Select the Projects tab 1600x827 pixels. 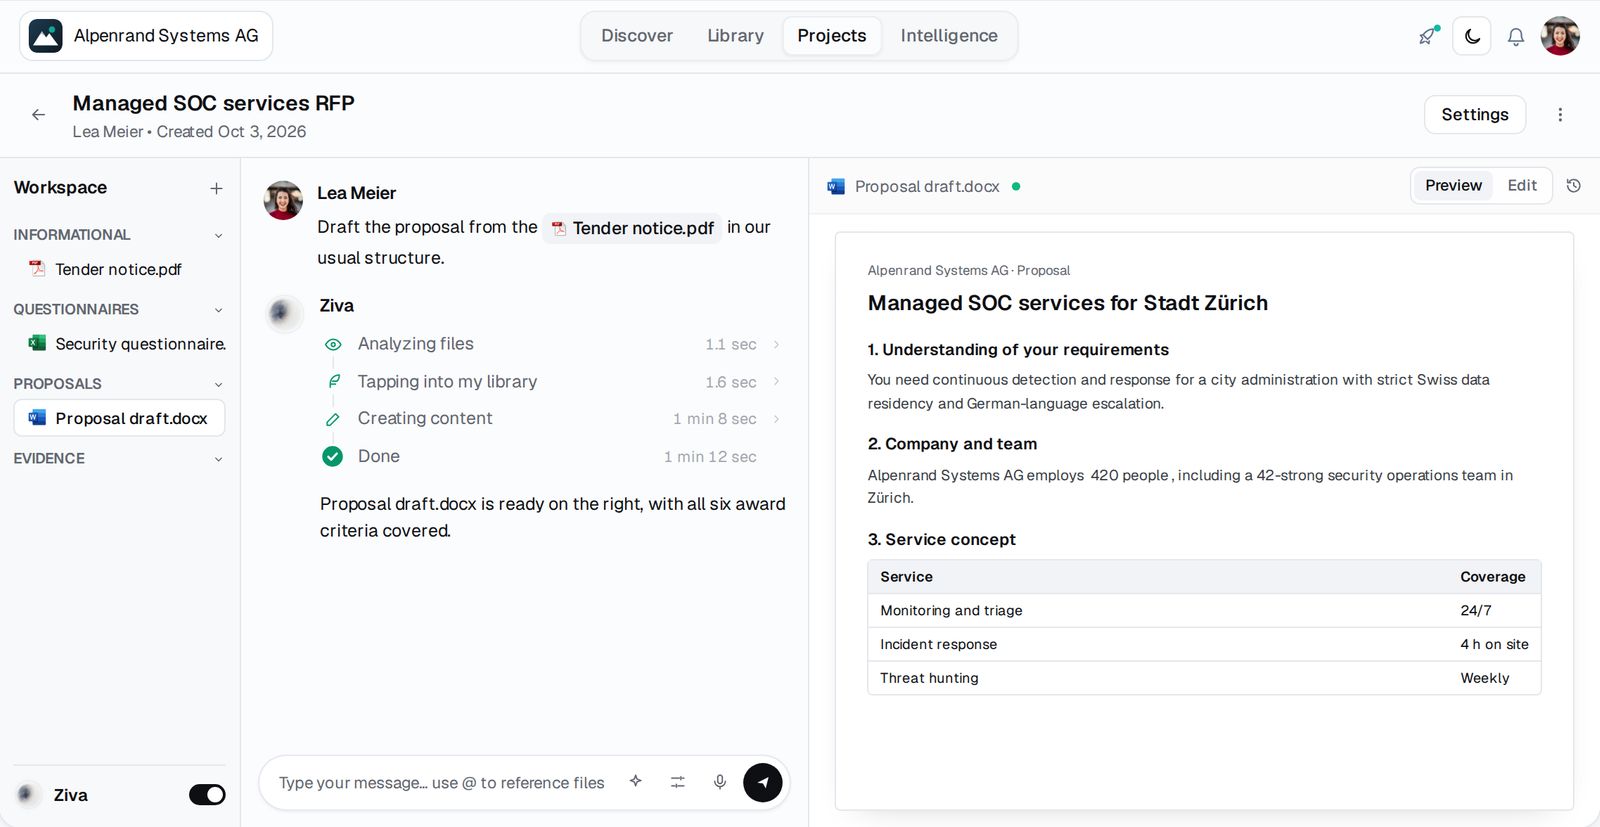[x=832, y=36]
